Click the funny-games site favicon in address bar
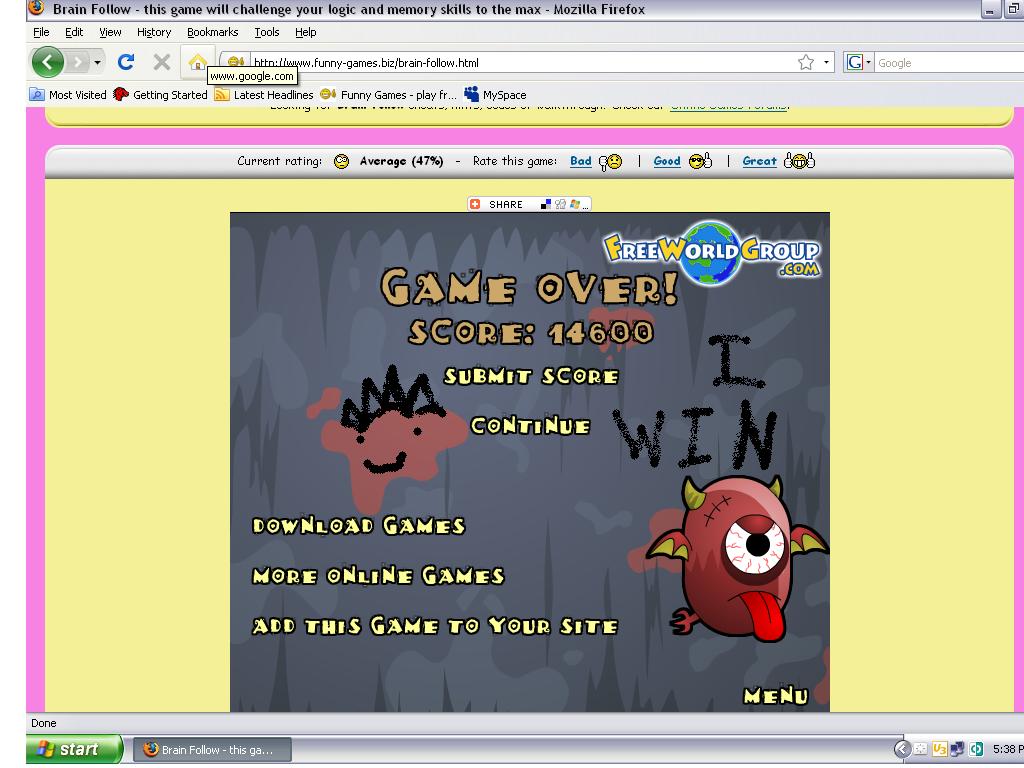 (x=236, y=62)
